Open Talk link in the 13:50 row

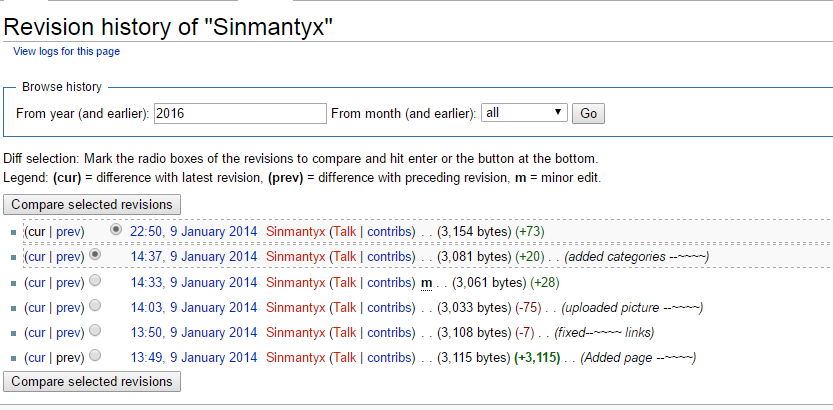pyautogui.click(x=345, y=332)
